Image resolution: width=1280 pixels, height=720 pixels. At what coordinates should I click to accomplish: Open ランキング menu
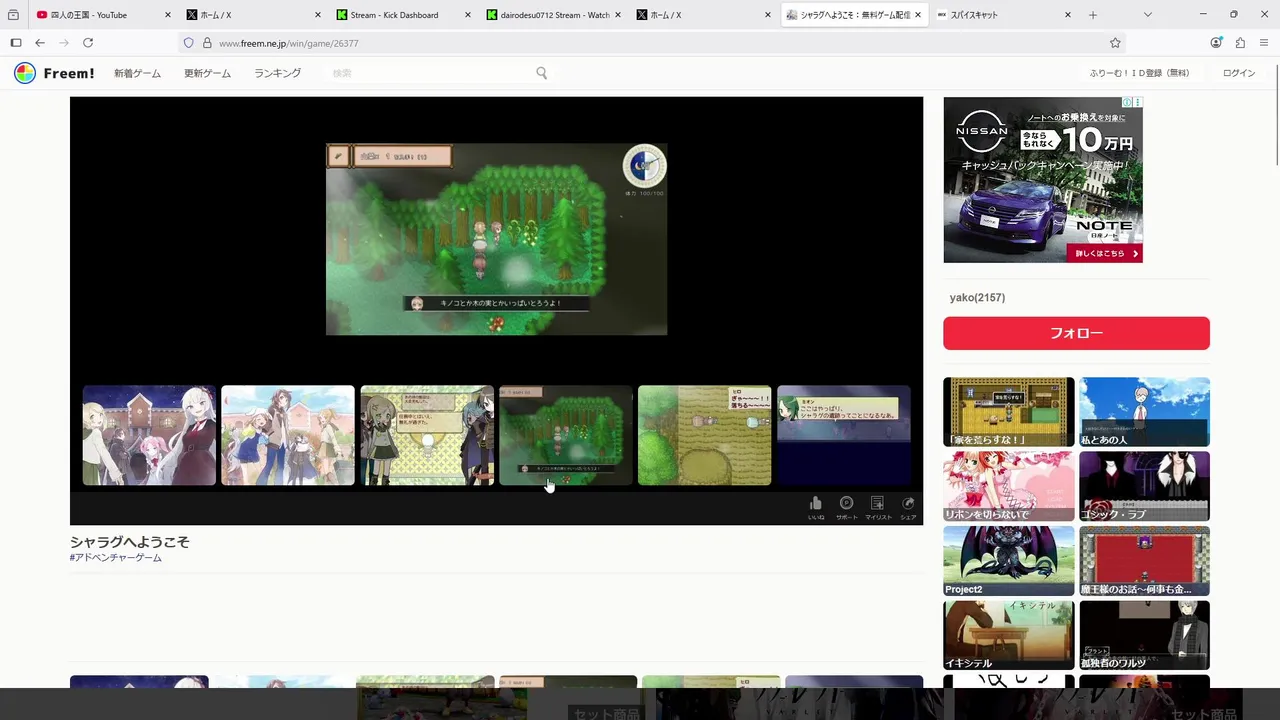coord(277,74)
